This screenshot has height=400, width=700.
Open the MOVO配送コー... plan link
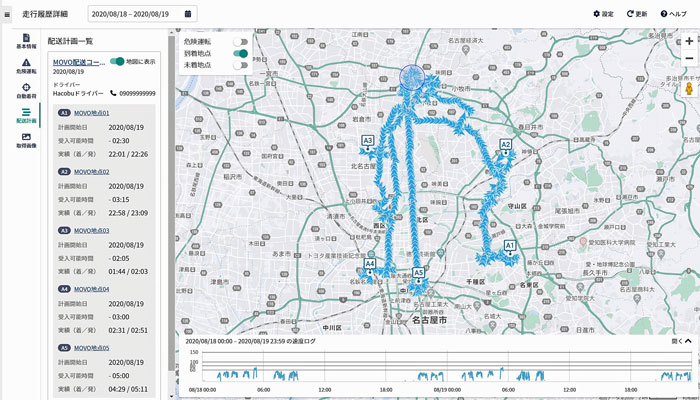pos(79,62)
